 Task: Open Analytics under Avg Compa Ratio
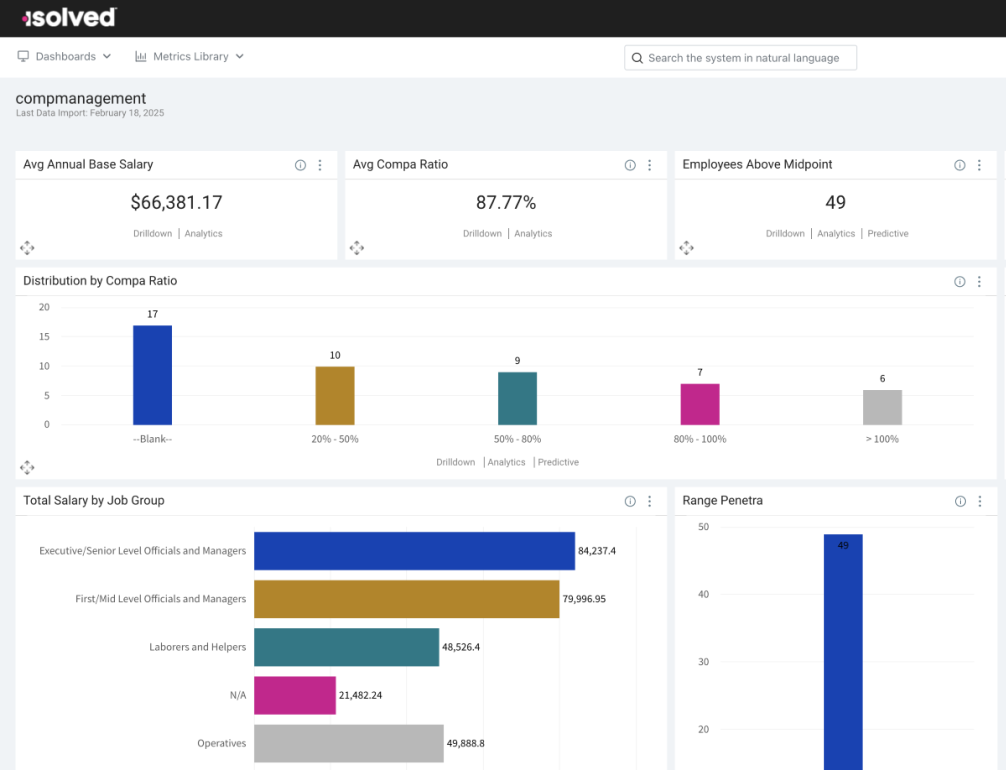tap(533, 234)
